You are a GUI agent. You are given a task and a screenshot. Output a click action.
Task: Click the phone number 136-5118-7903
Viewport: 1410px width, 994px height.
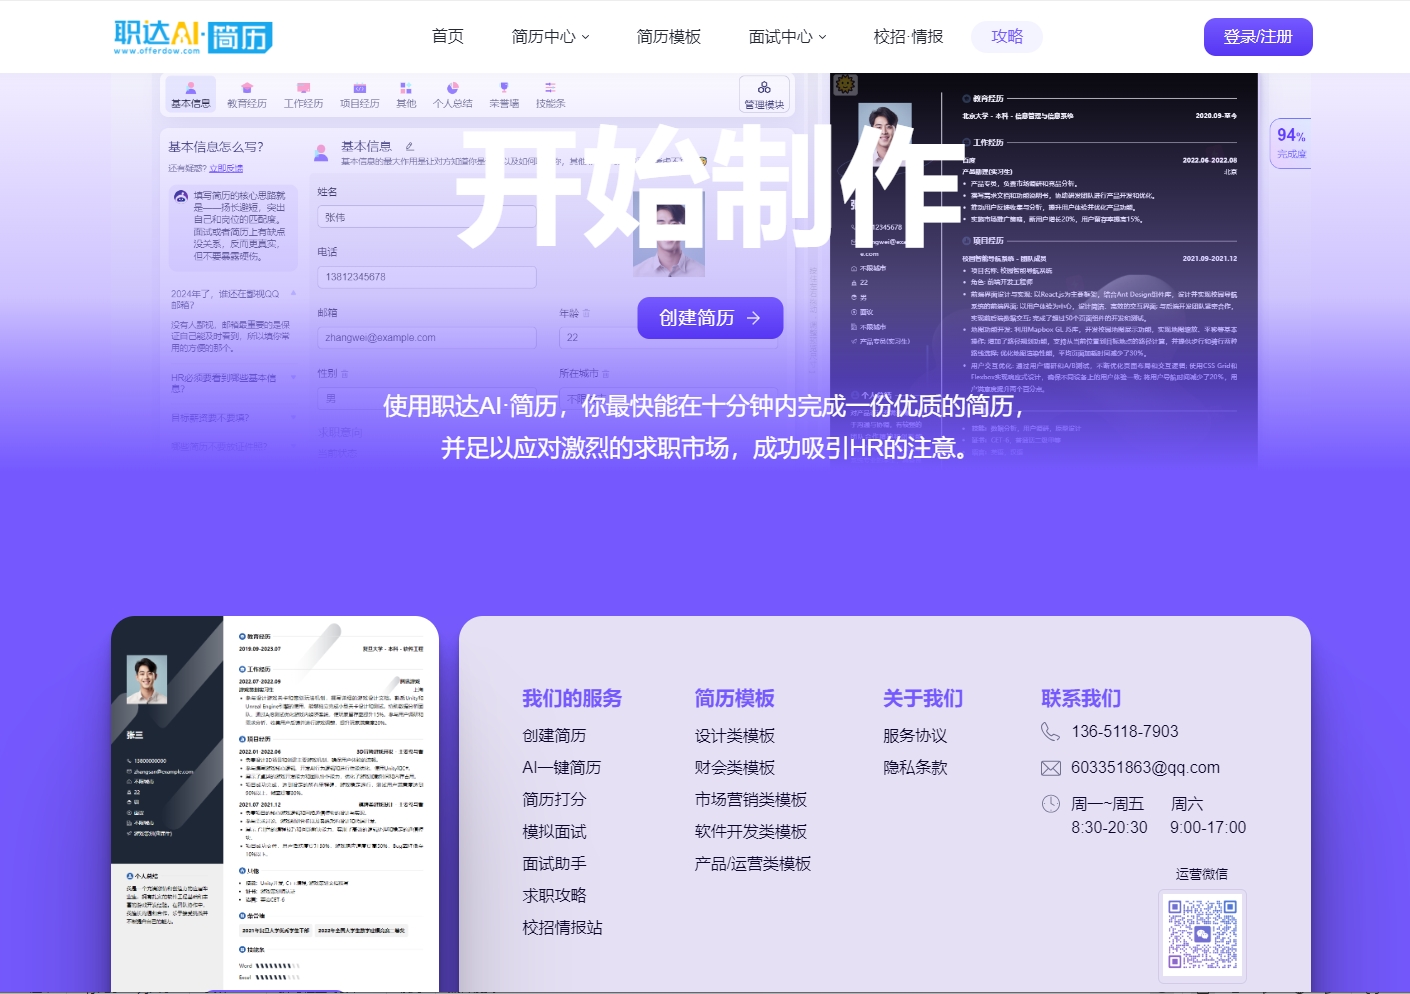coord(1125,732)
